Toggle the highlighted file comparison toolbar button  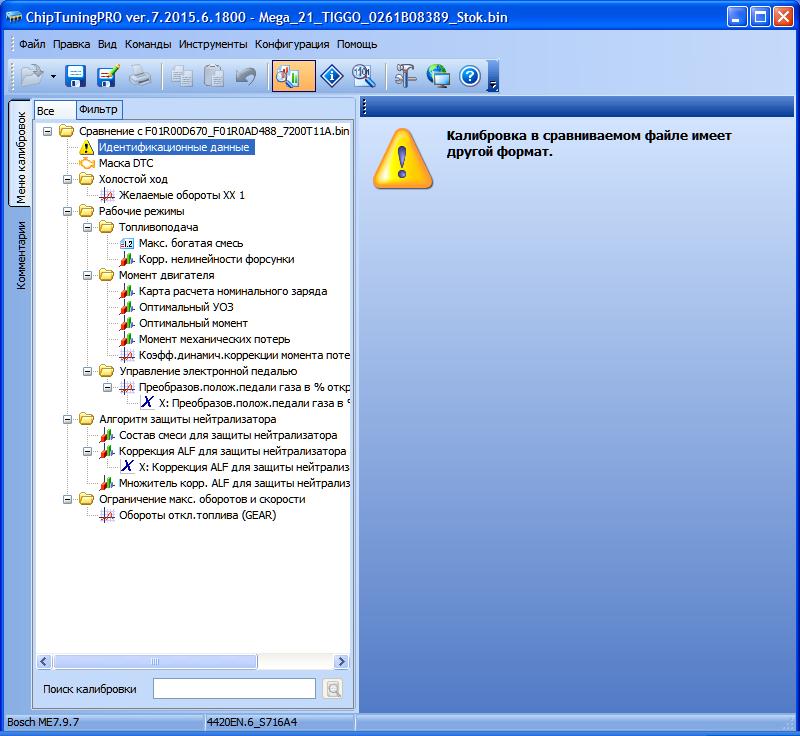pos(293,76)
